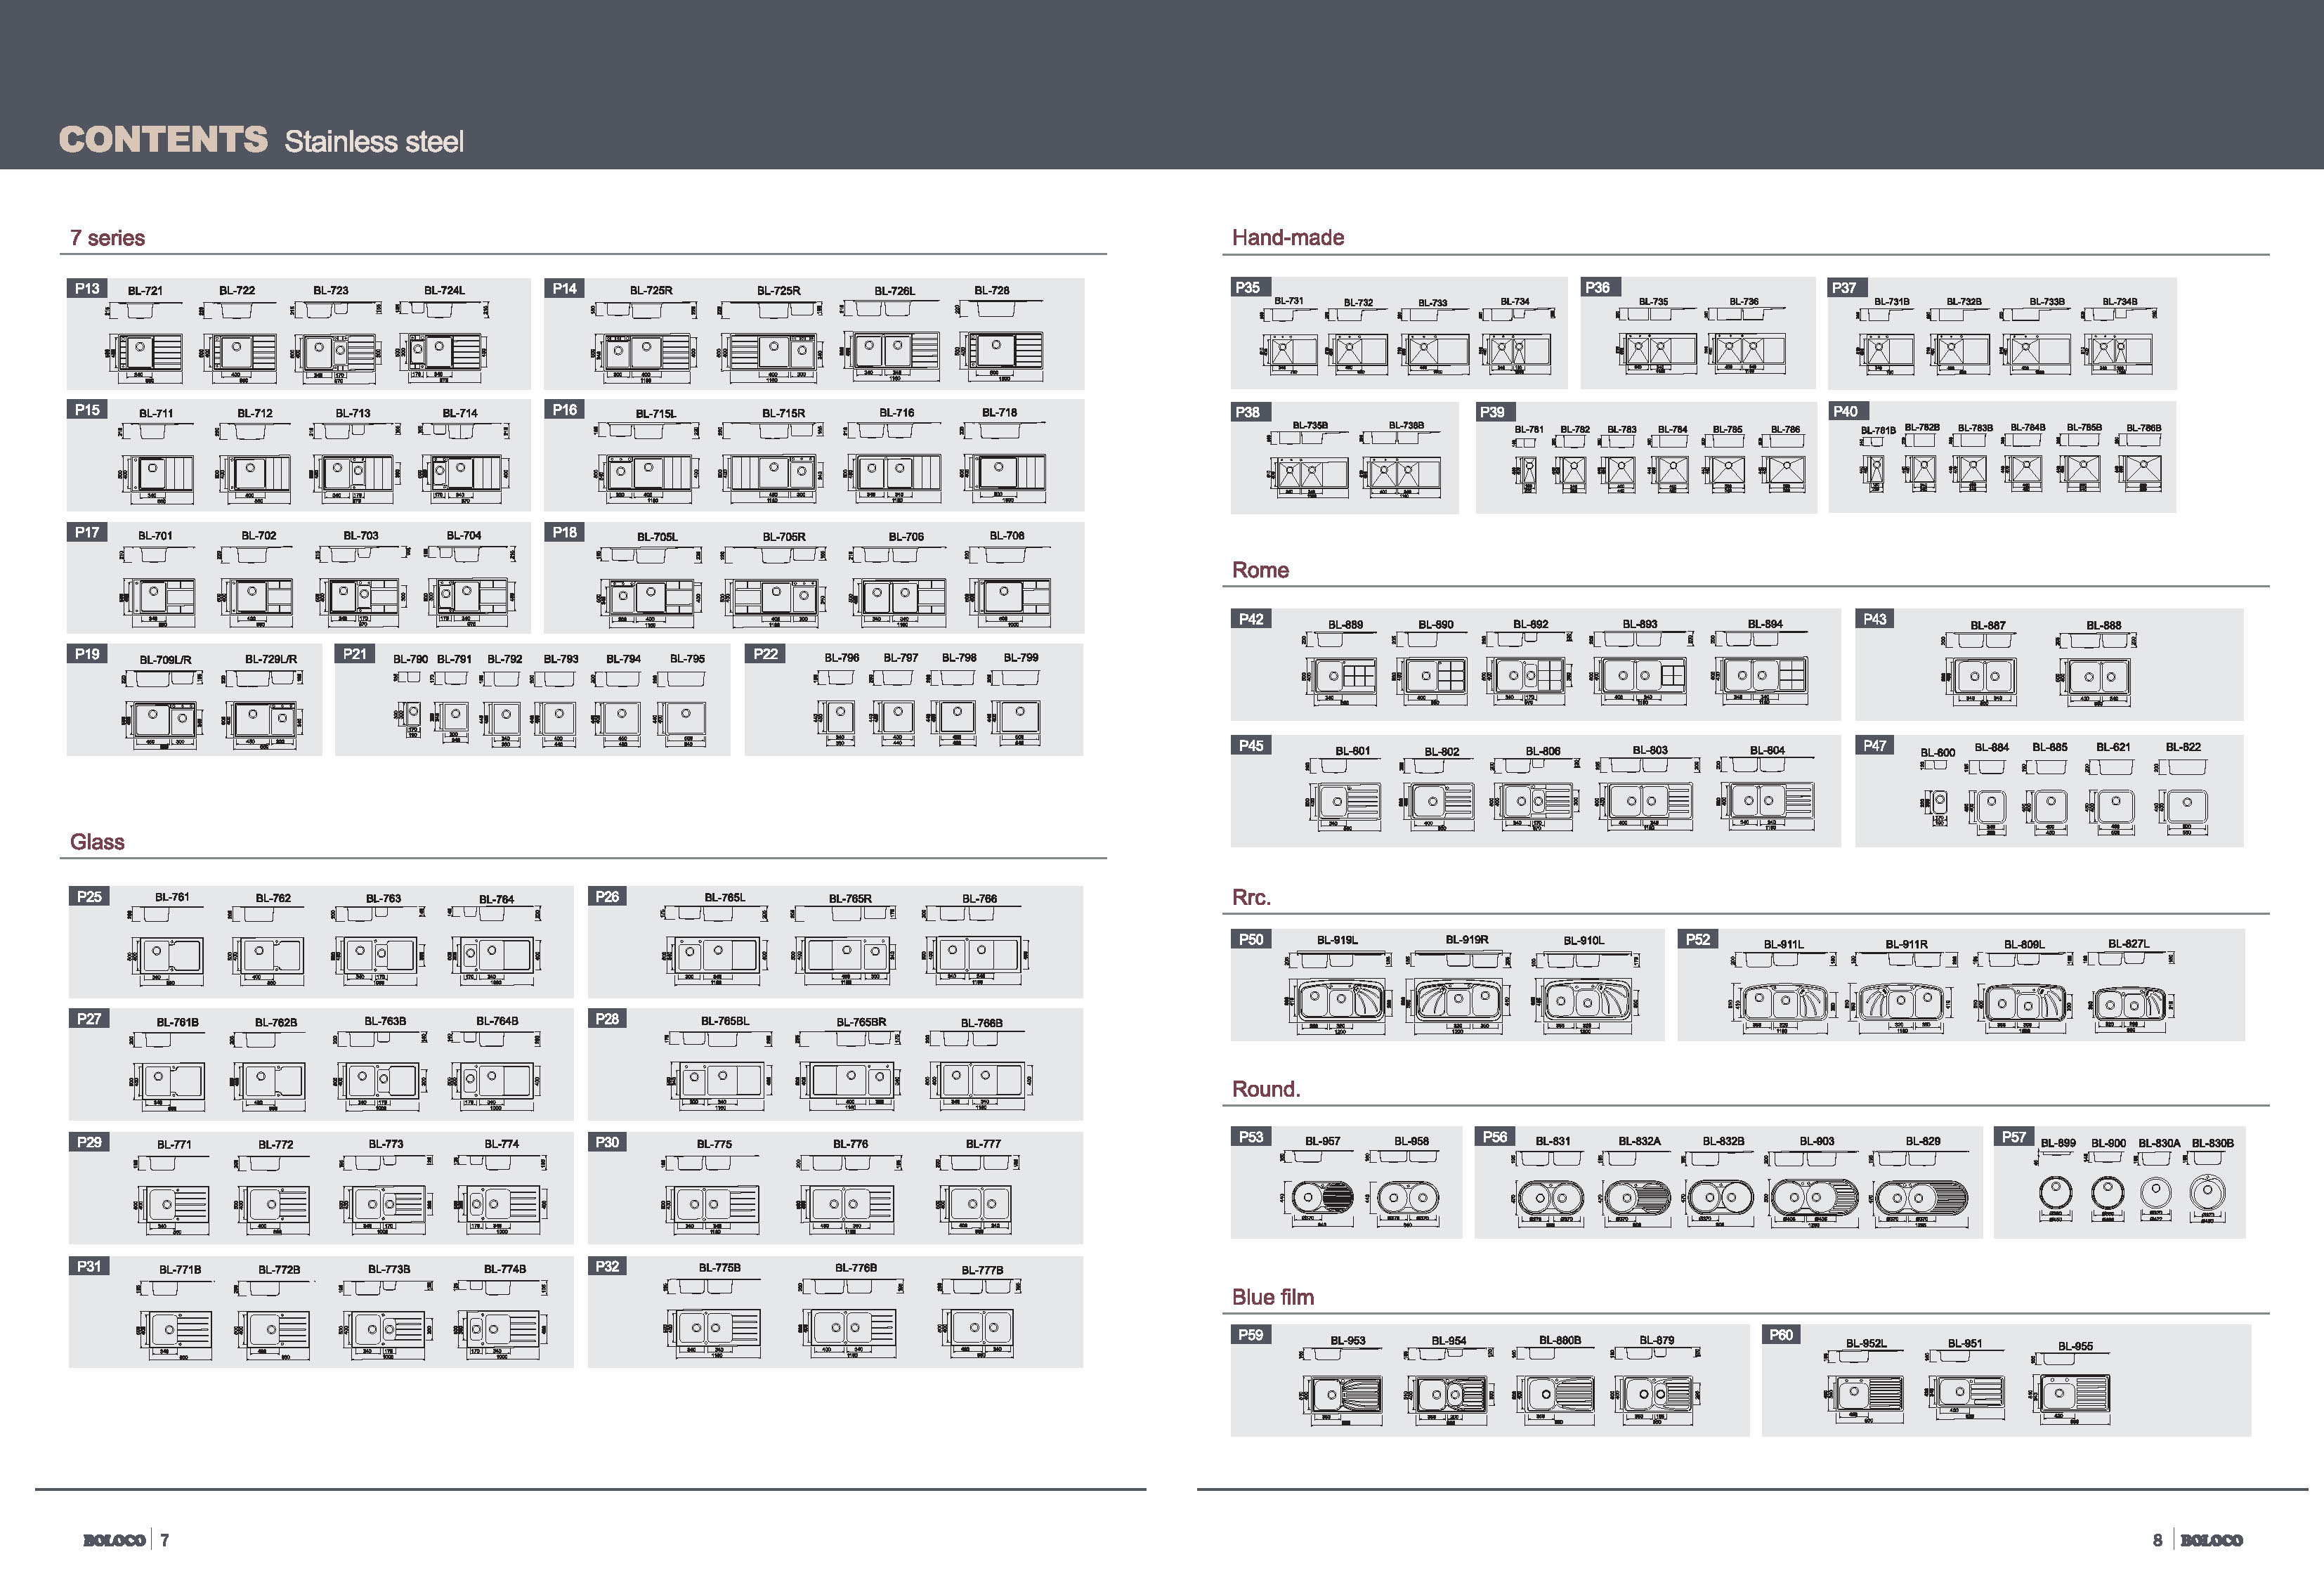This screenshot has width=2324, height=1578.
Task: Select the BL-910L model label
Action: pos(1584,940)
